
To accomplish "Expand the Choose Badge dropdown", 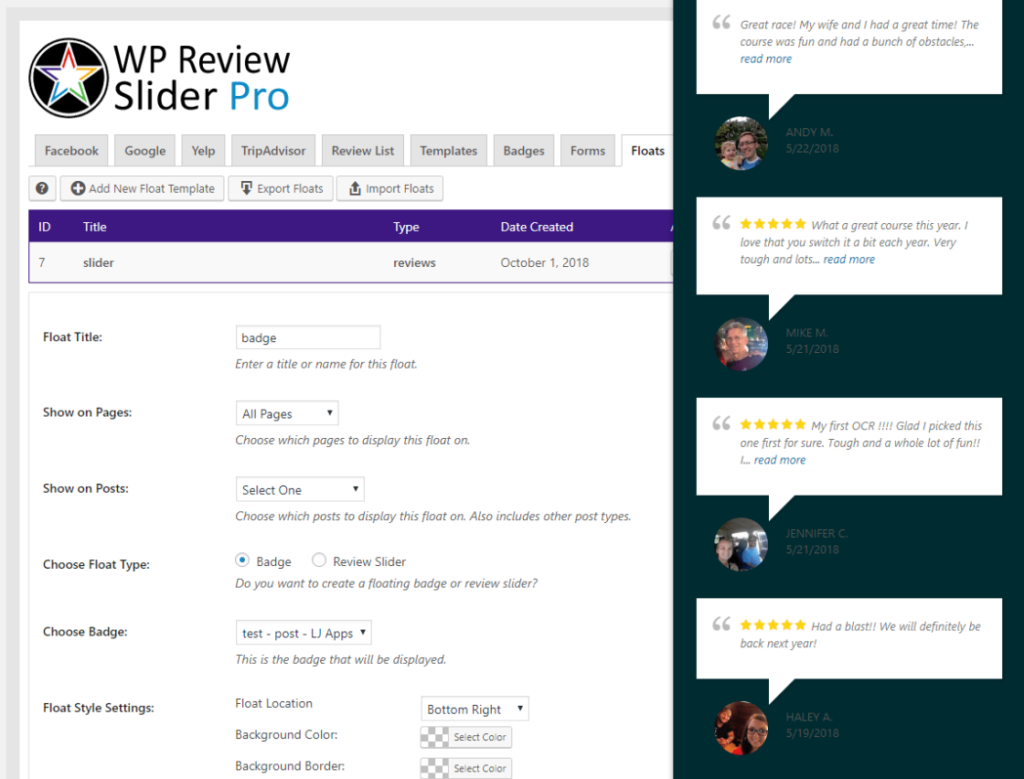I will coord(304,633).
